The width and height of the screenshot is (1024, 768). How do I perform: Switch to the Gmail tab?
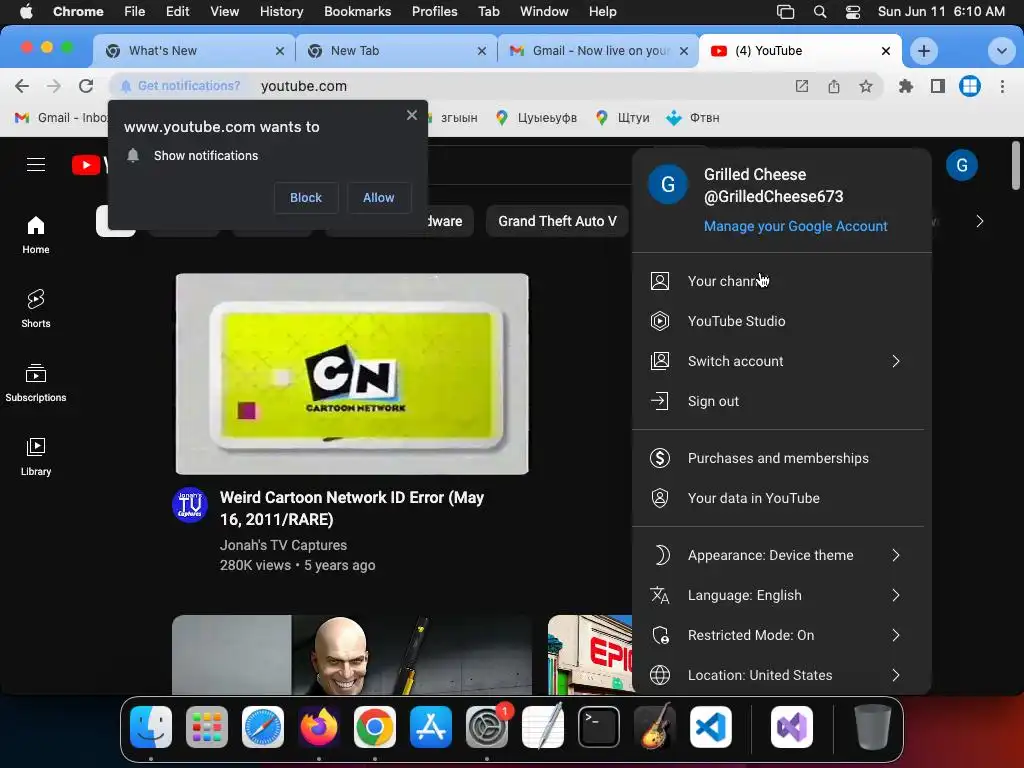click(x=598, y=51)
